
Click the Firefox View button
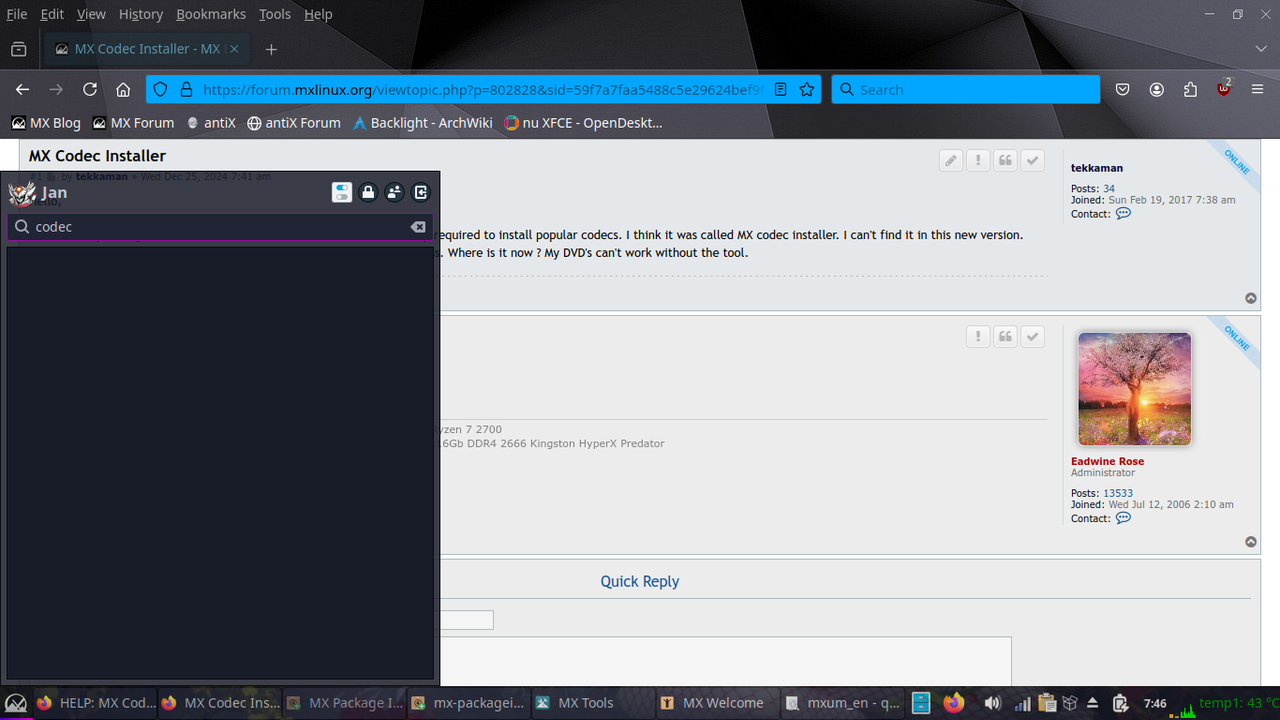coord(18,49)
